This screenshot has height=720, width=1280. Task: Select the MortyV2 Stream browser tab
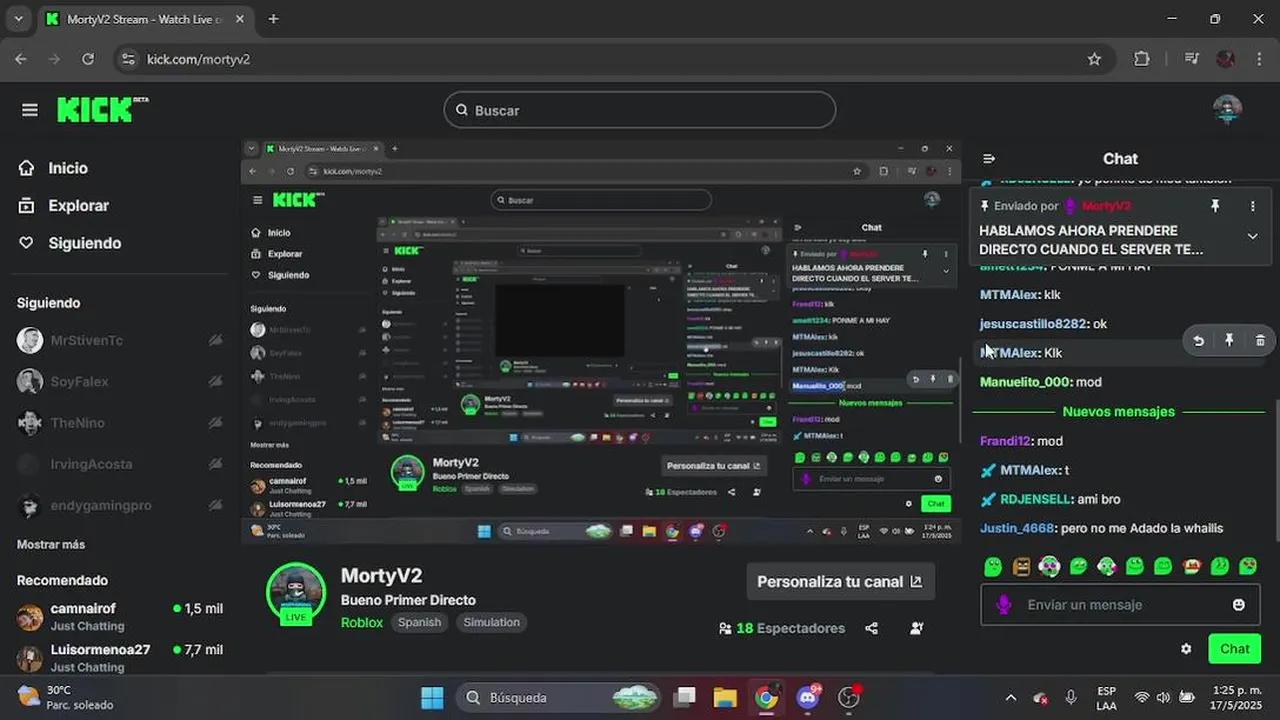coord(144,19)
